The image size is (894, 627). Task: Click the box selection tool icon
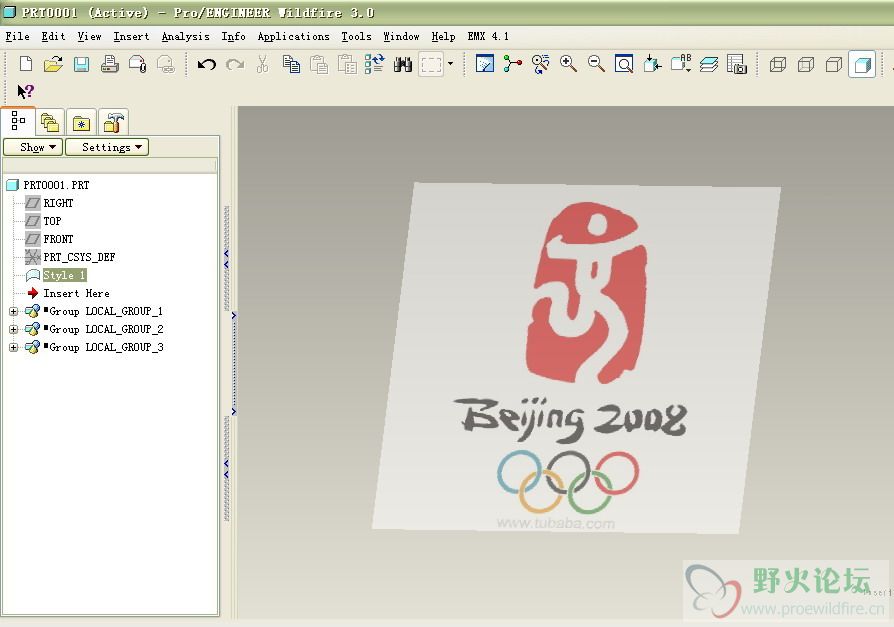click(x=432, y=64)
